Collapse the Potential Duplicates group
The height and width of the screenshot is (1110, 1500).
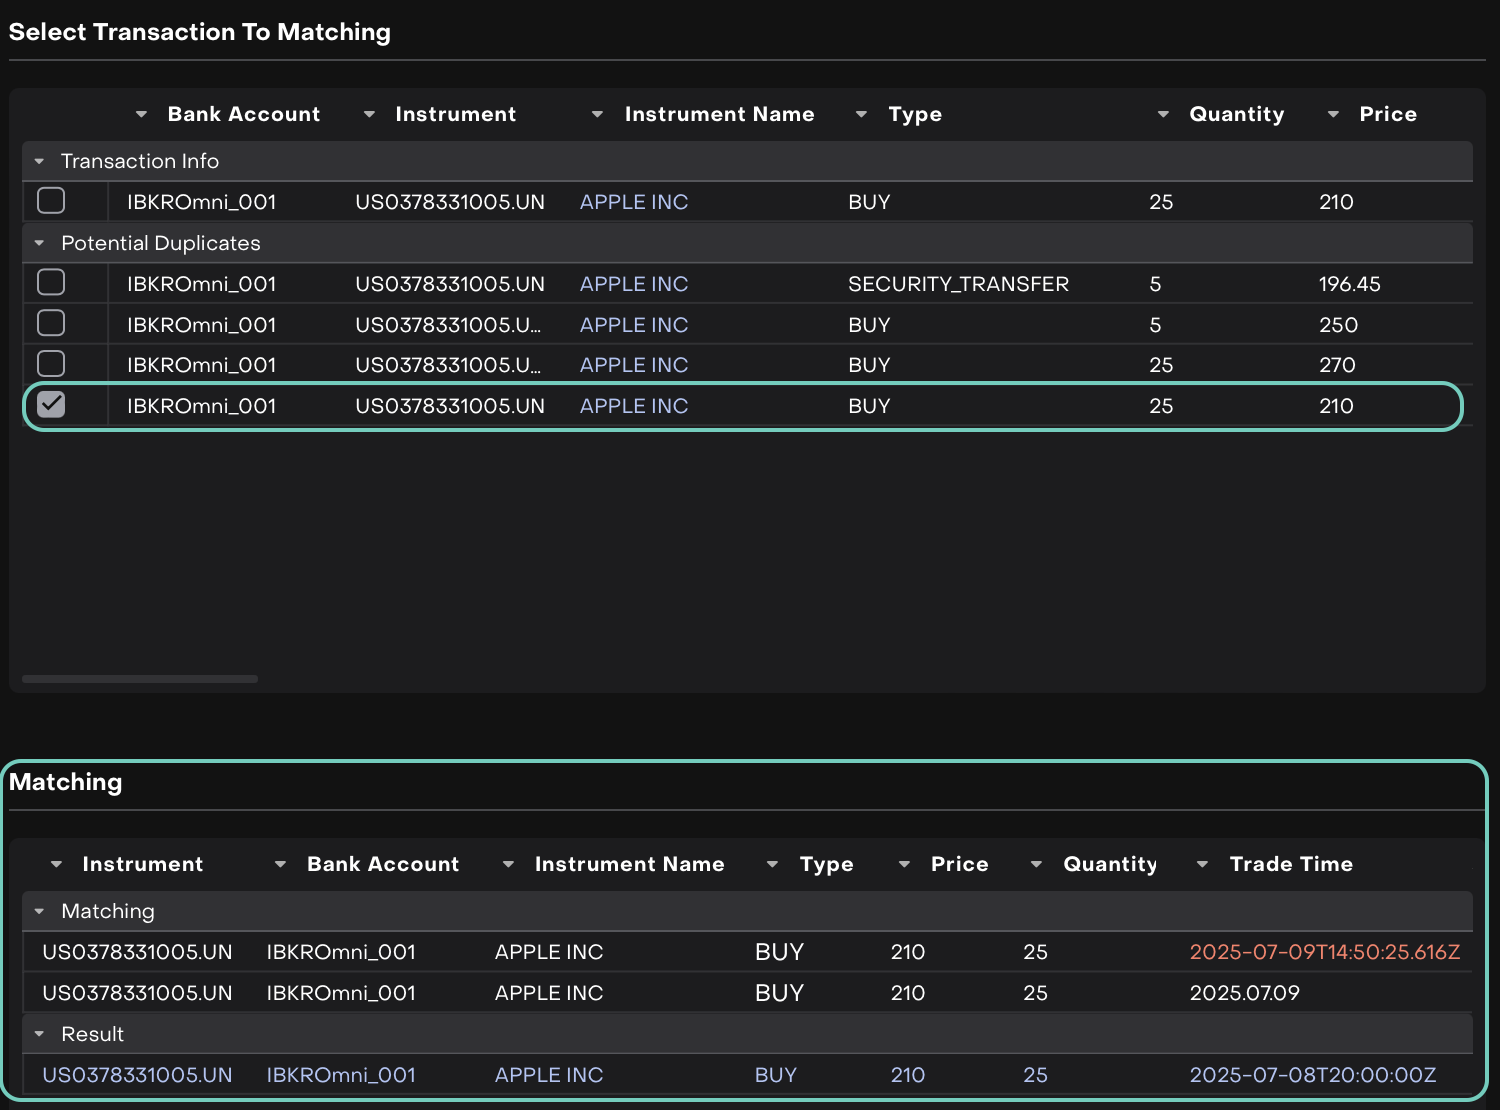39,244
